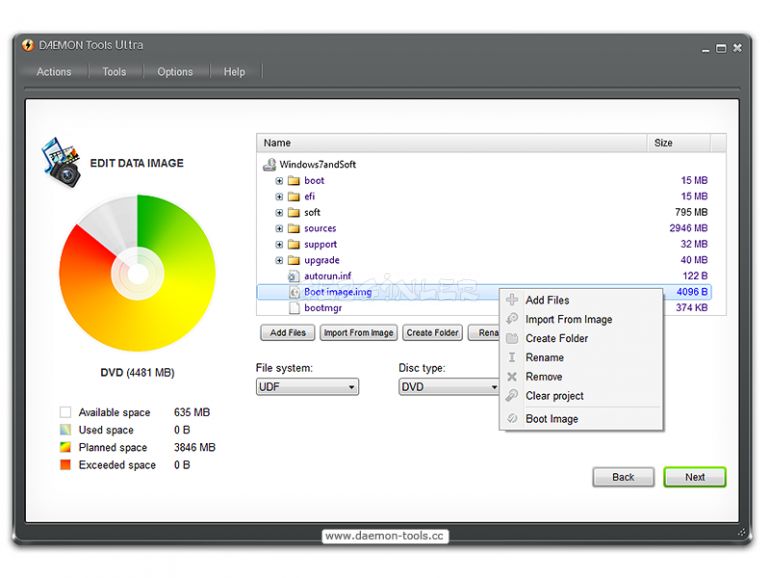The width and height of the screenshot is (770, 578).
Task: Click the icon beside Clear project
Action: click(x=512, y=395)
